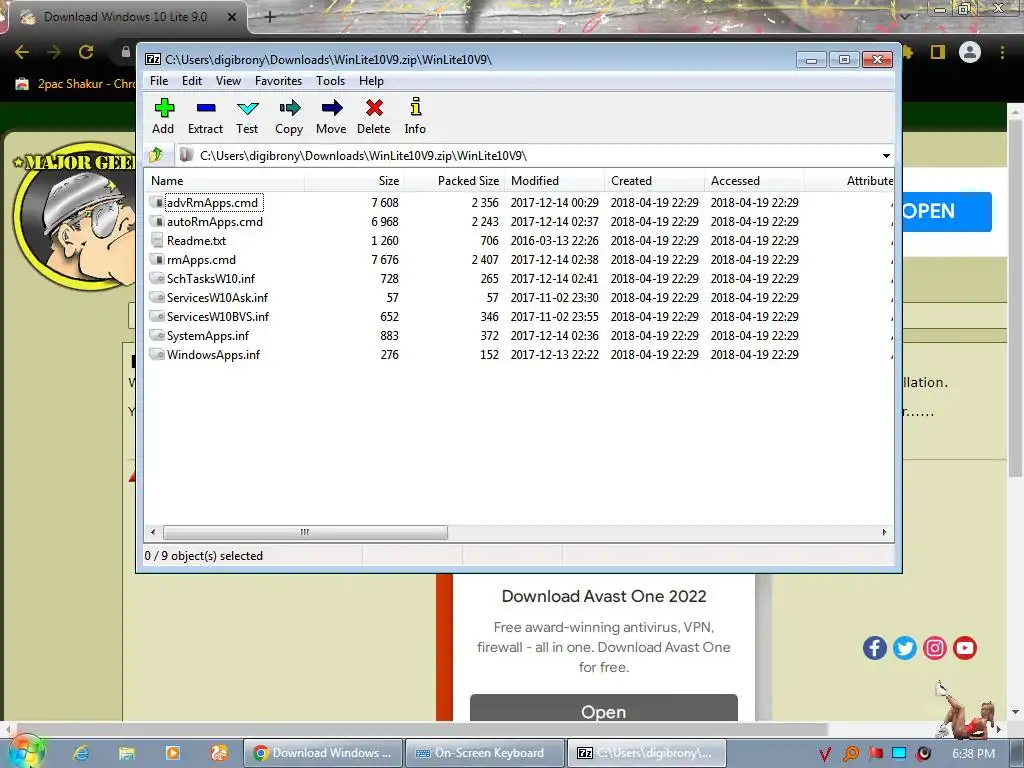Open the Twitter social icon

click(904, 648)
